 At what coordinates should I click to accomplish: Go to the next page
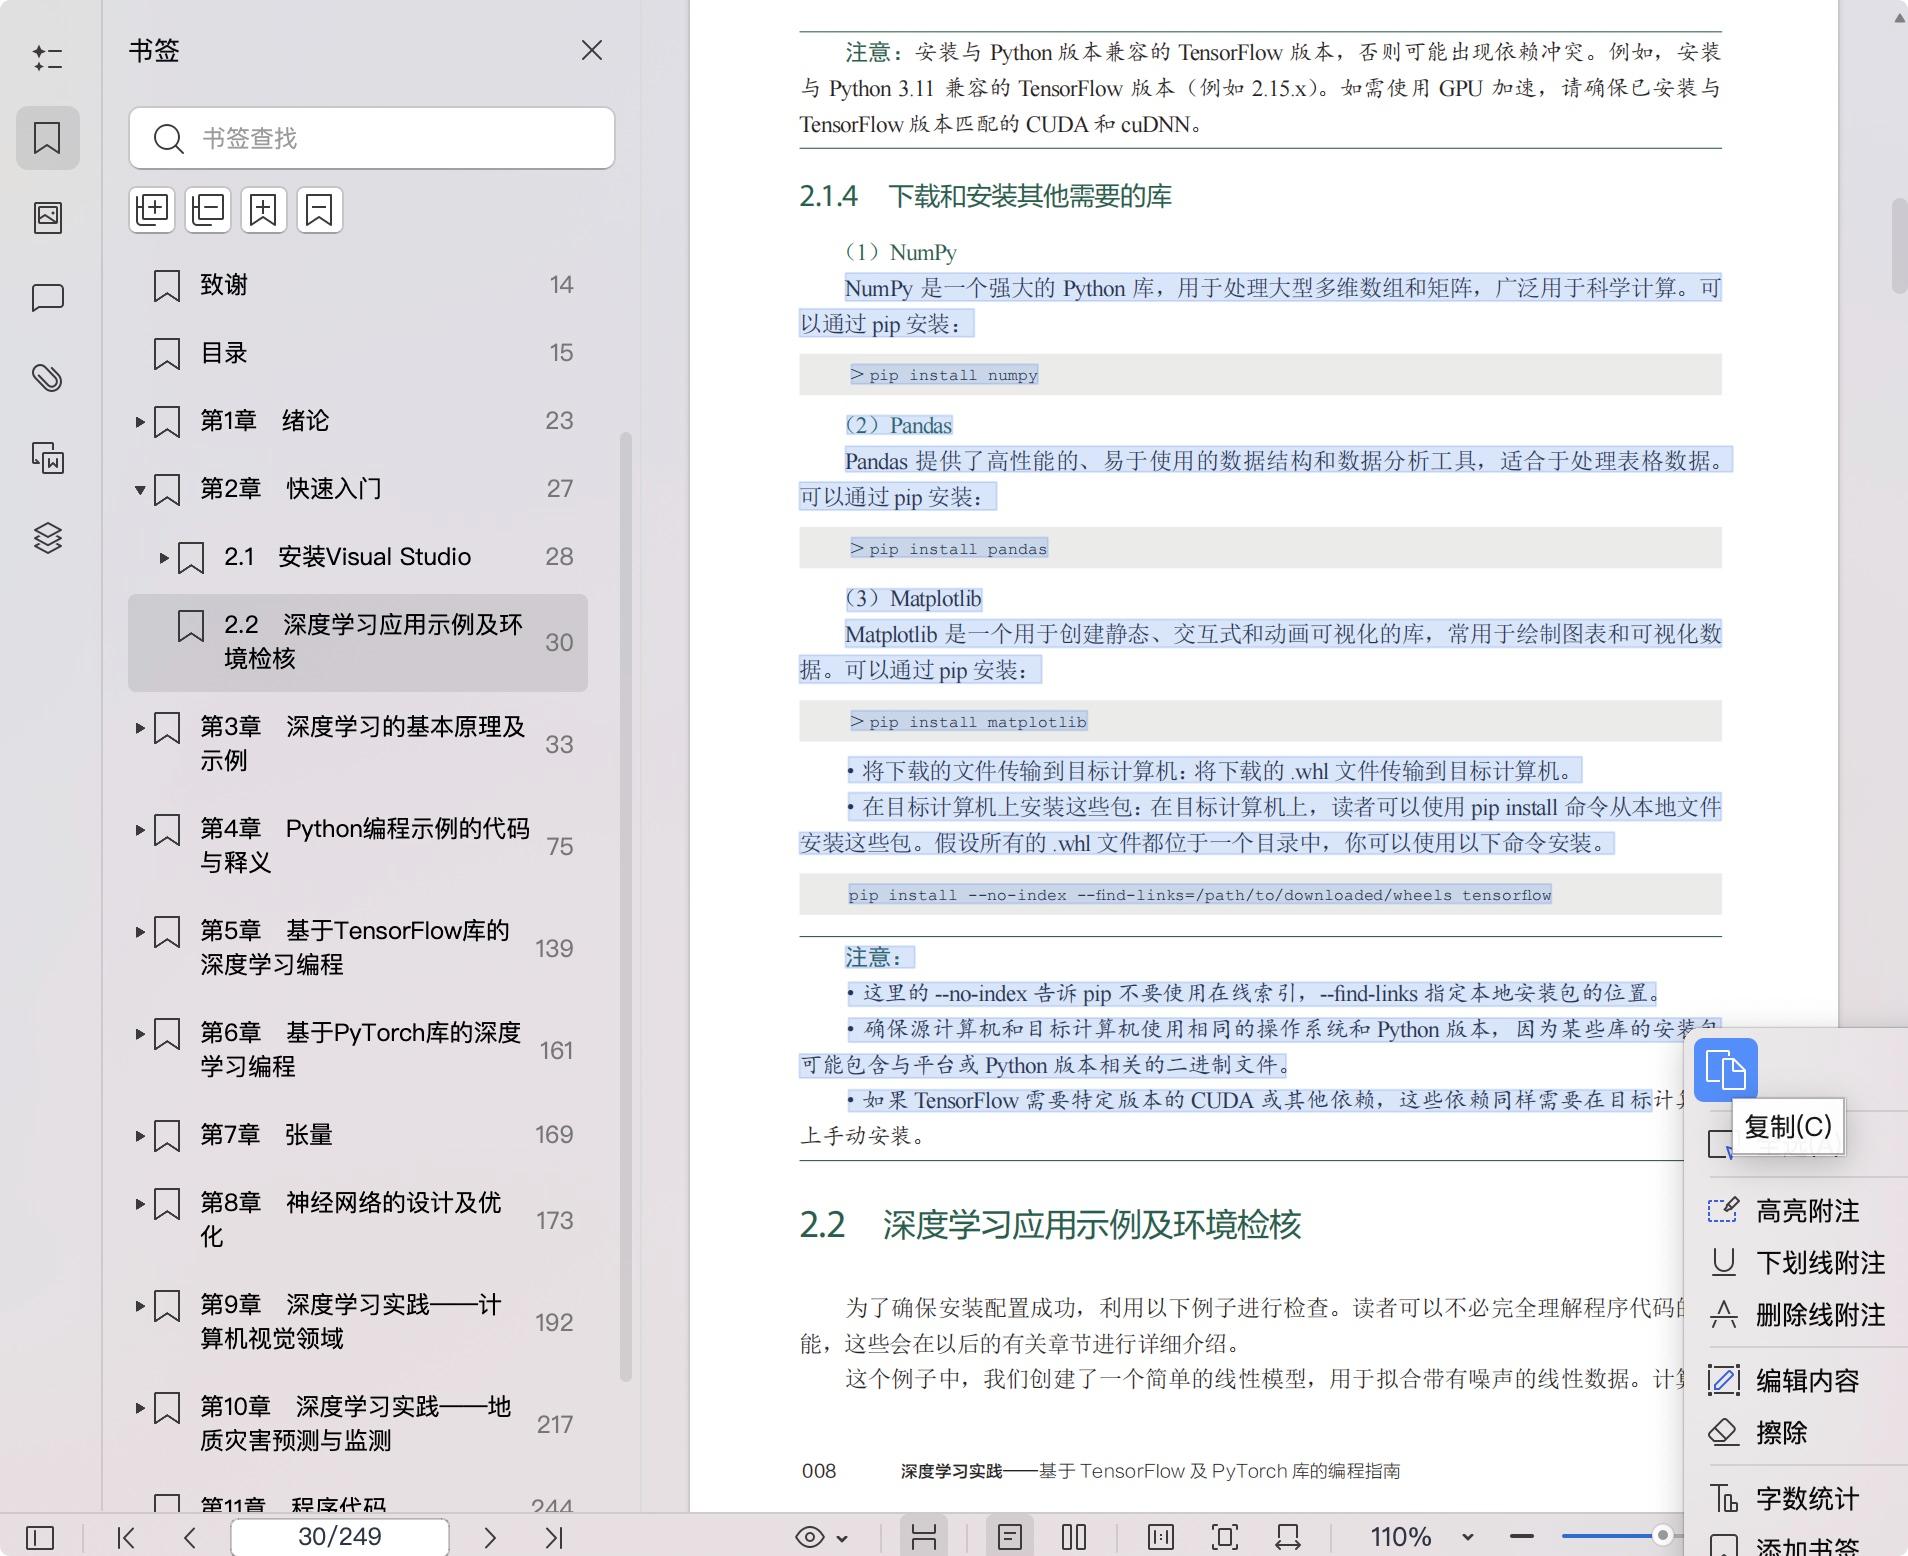(x=490, y=1537)
